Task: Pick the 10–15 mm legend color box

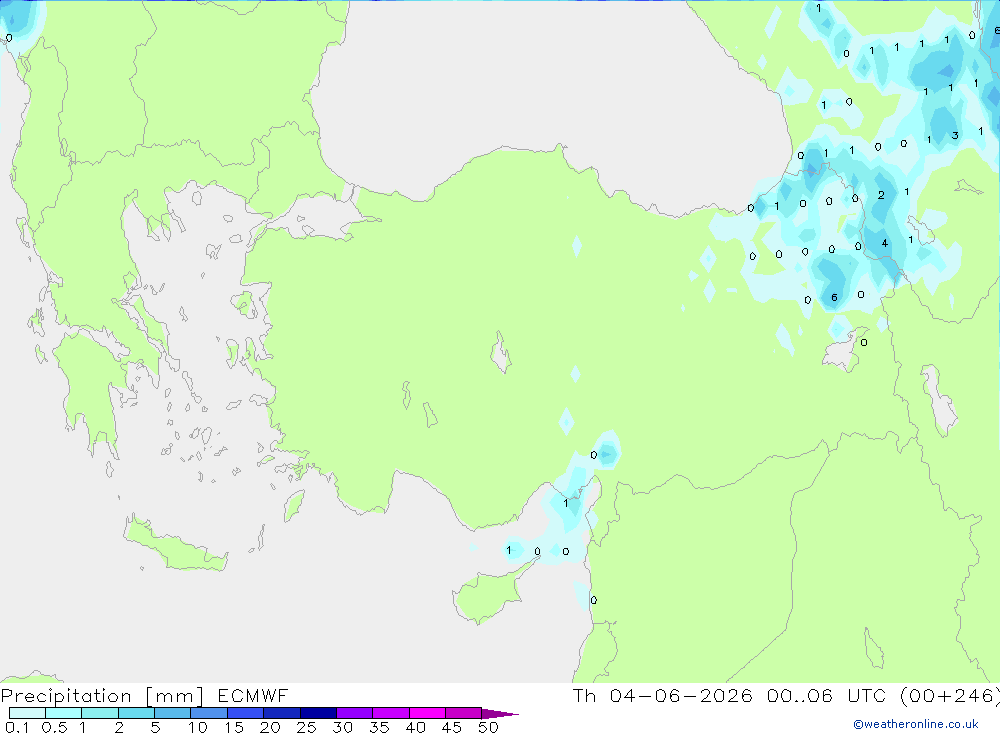Action: pos(209,713)
